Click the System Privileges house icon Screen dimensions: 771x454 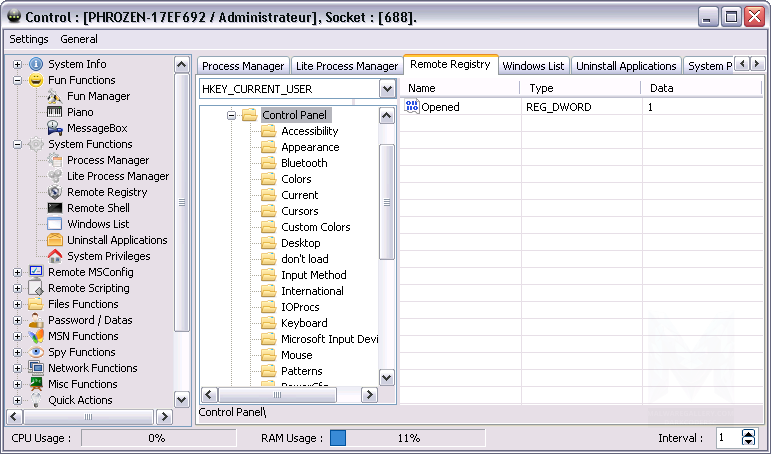pos(55,256)
